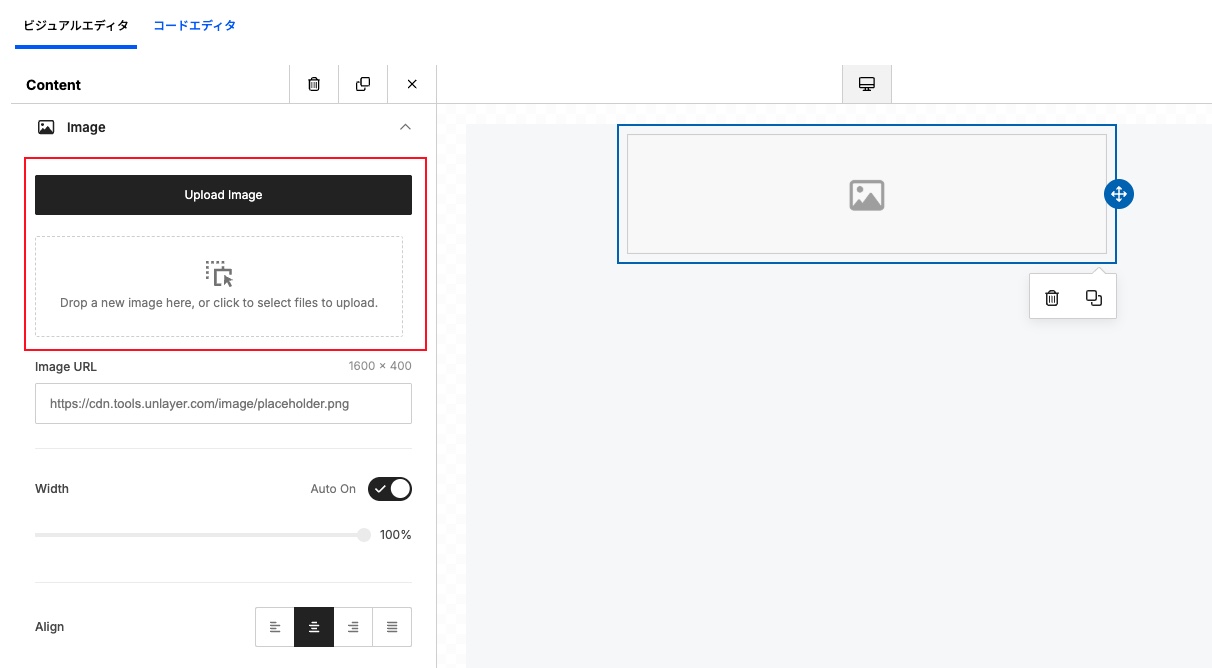The width and height of the screenshot is (1212, 668).
Task: Collapse the Image section chevron
Action: point(405,127)
